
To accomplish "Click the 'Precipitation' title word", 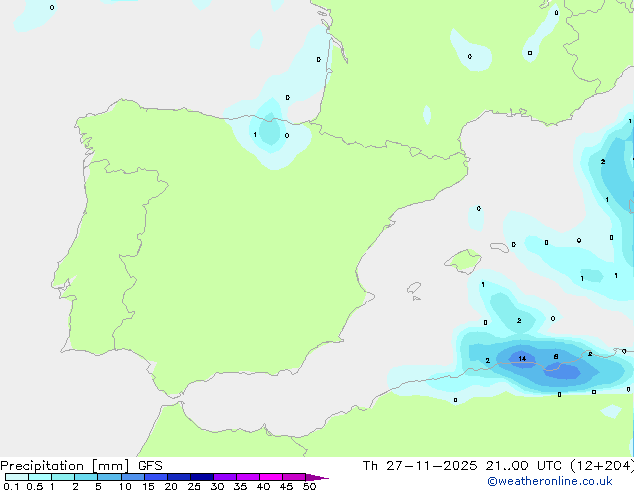I will pyautogui.click(x=42, y=466).
